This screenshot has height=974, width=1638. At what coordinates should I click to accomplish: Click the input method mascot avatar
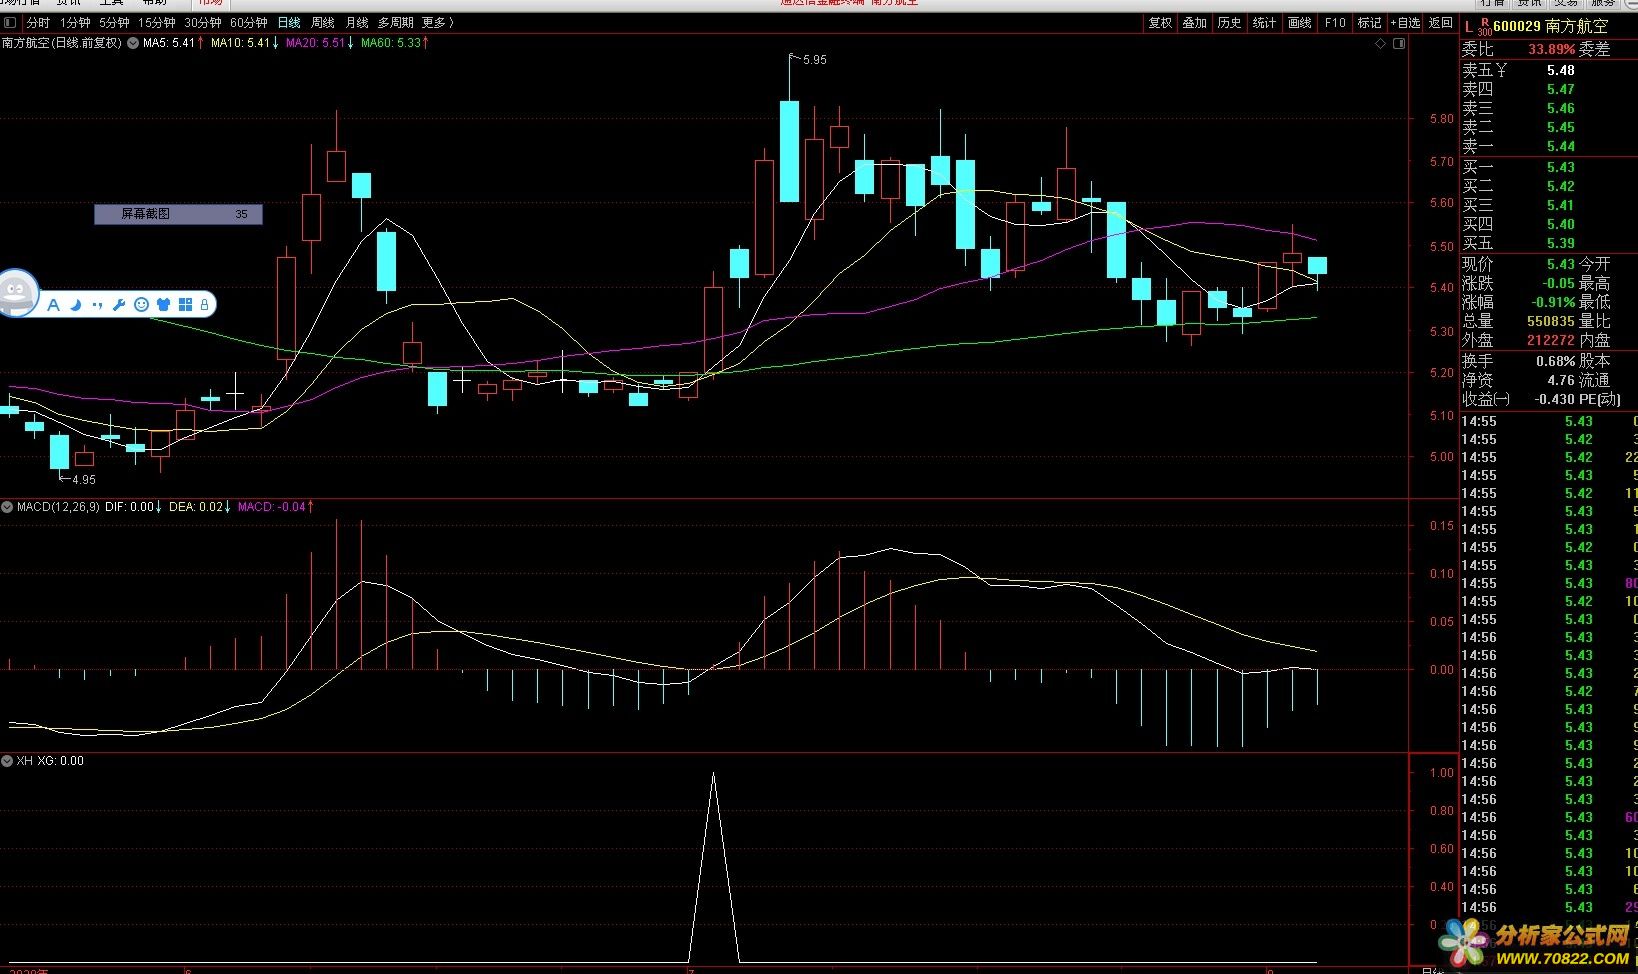16,293
